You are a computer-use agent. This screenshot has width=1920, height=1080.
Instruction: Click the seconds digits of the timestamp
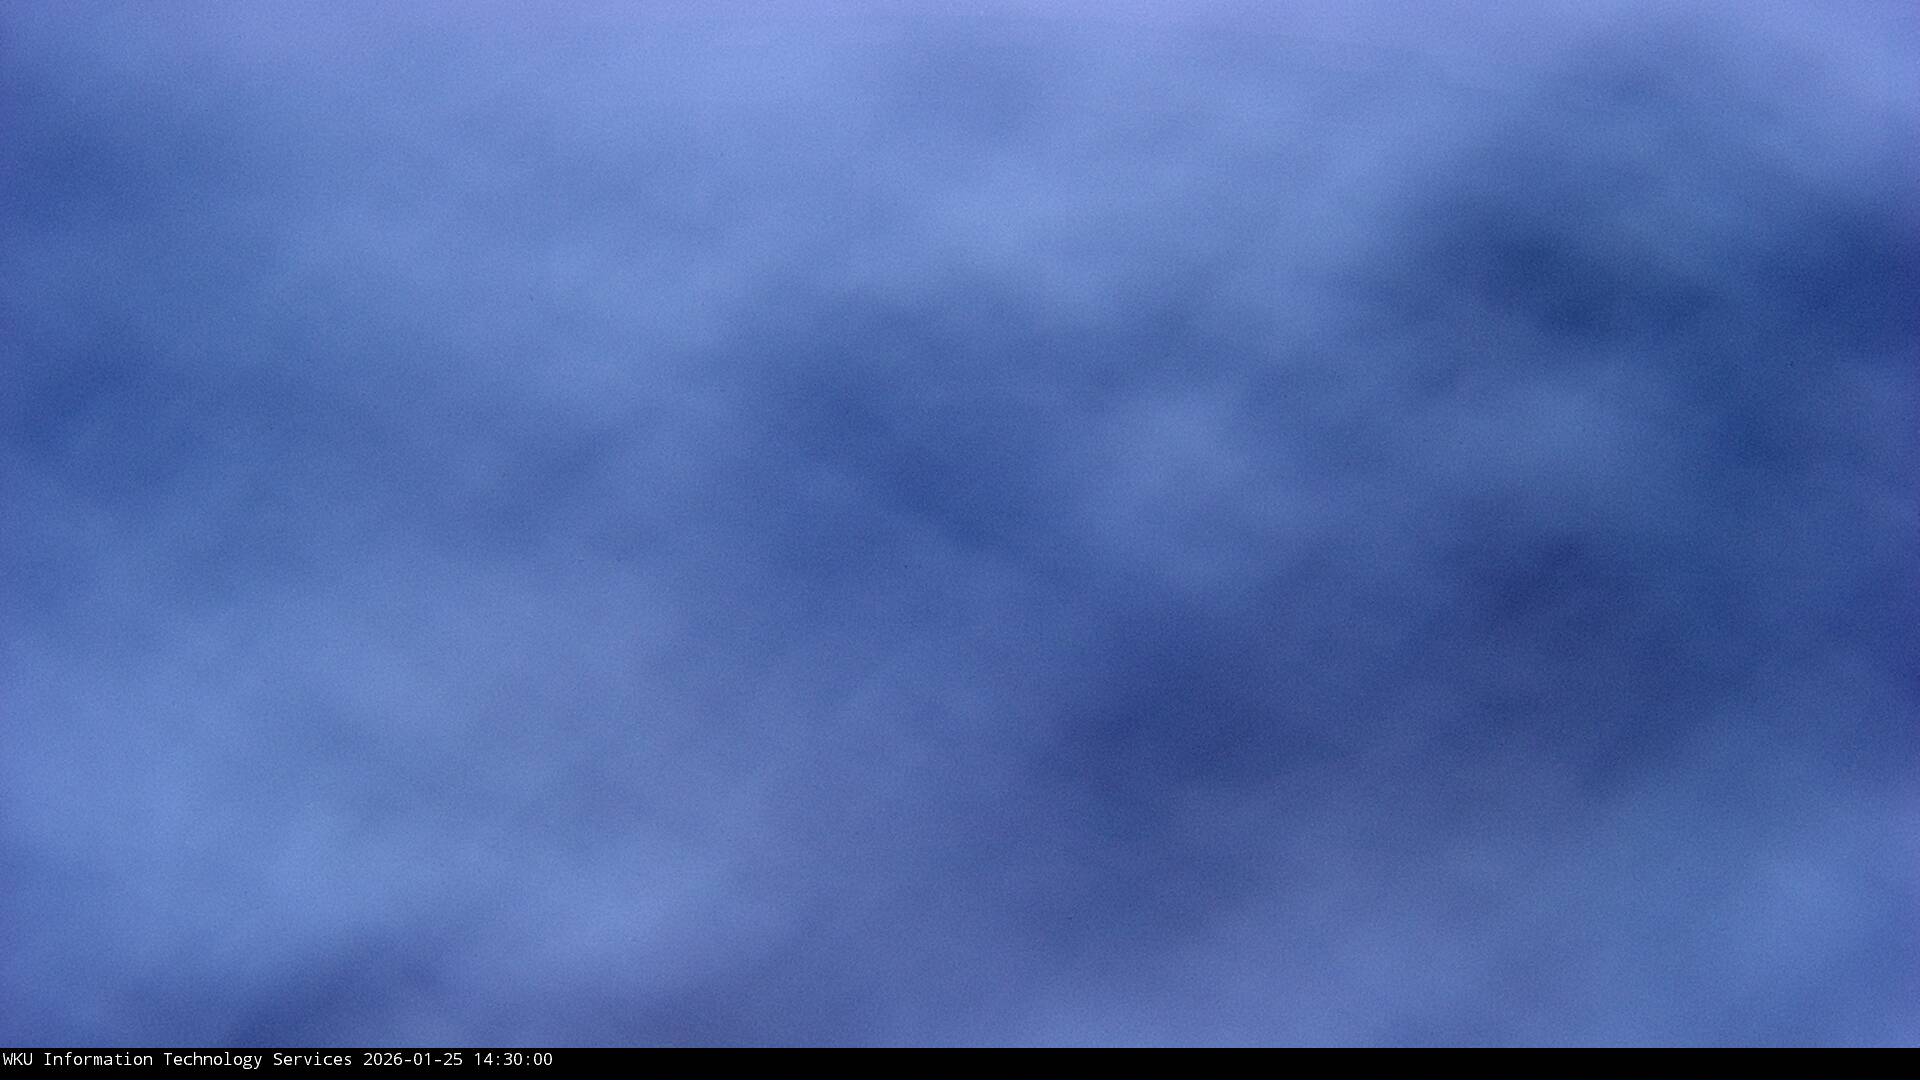click(542, 1060)
